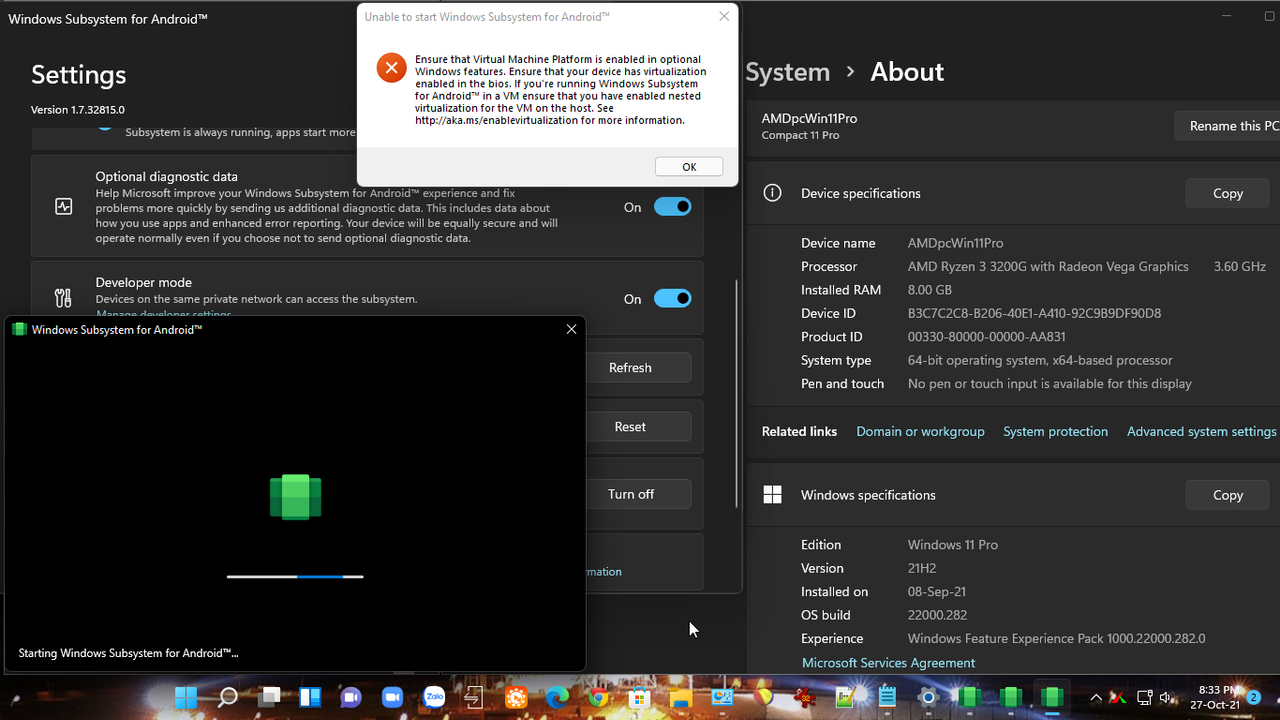Click the WSA Settings vertical scrollbar
Screen dimensions: 1280x720
click(x=737, y=394)
